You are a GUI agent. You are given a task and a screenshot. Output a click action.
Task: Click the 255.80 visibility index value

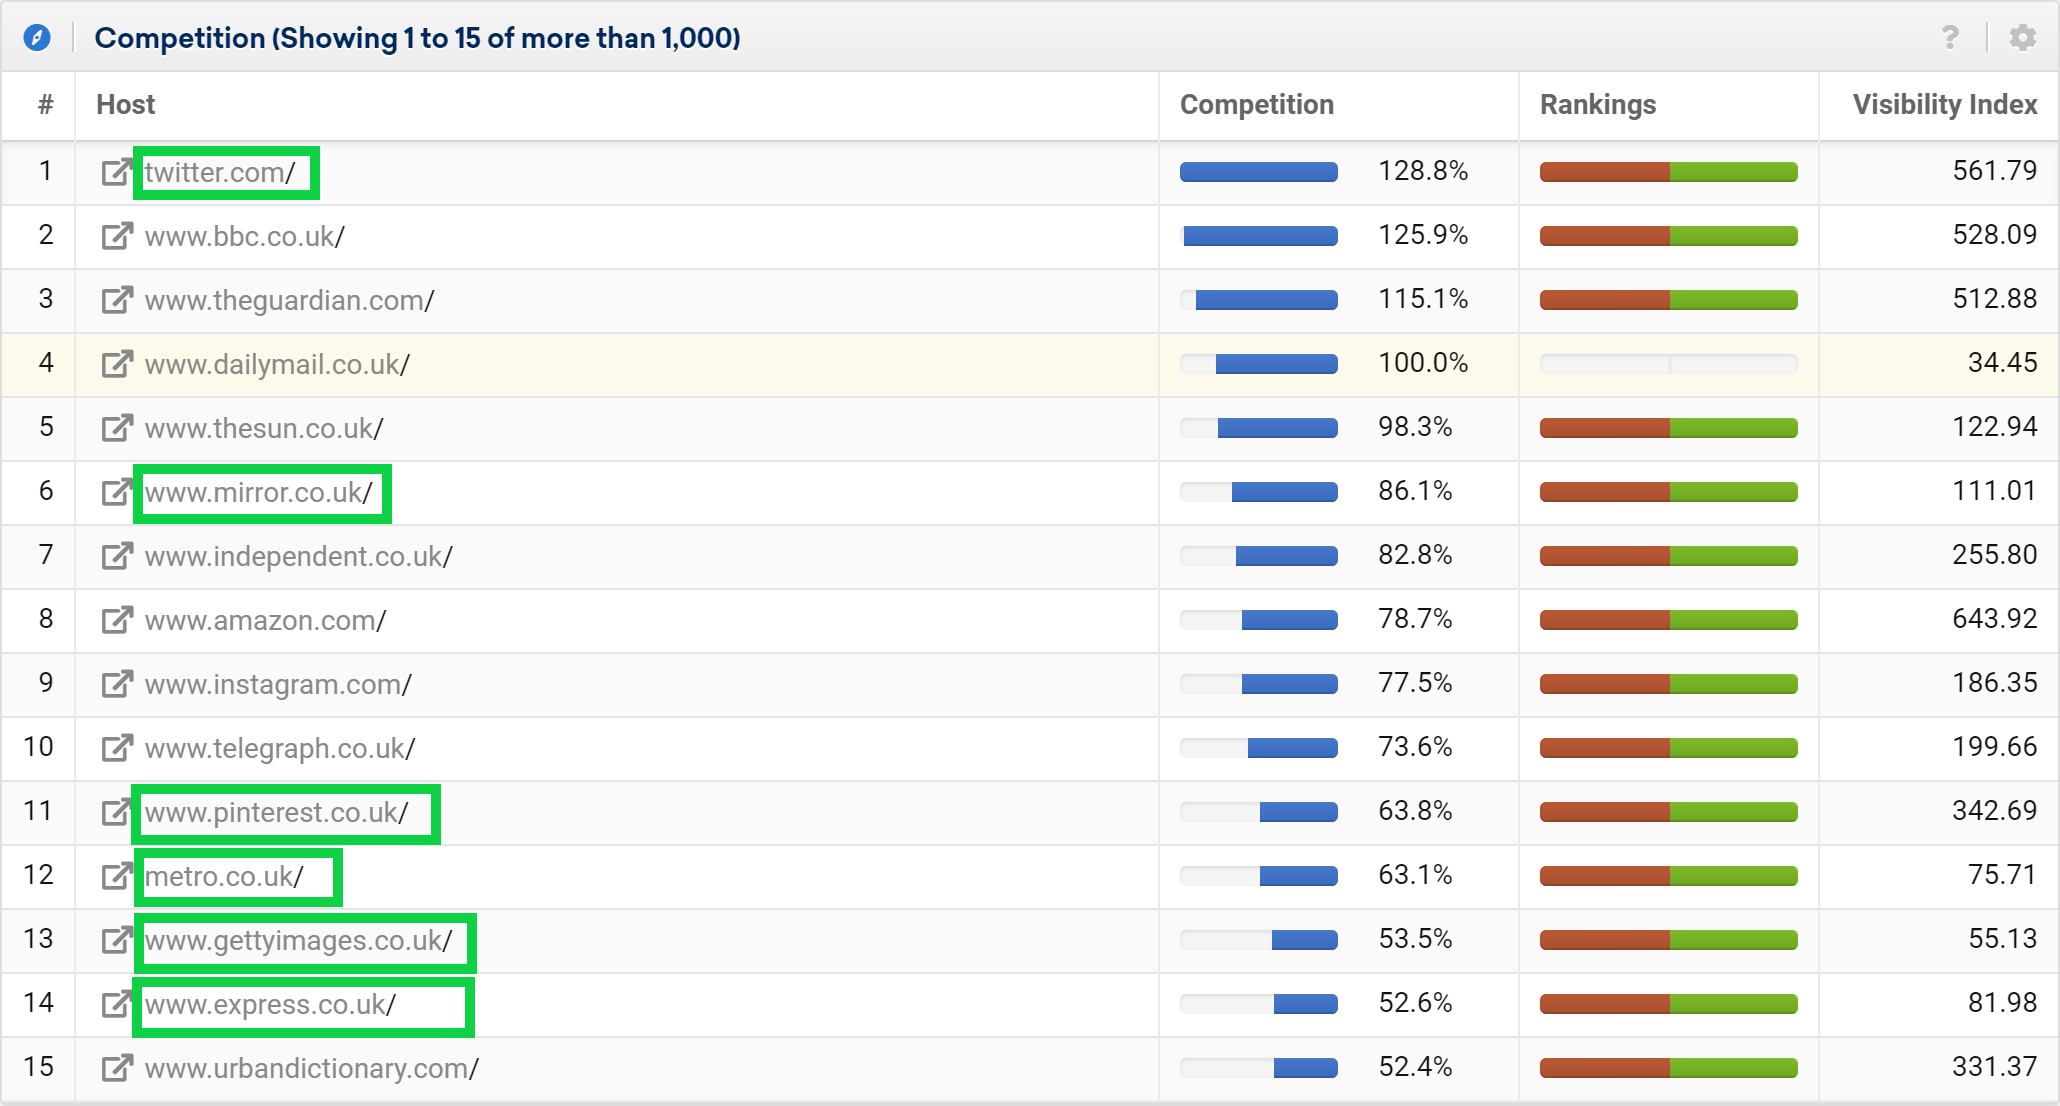(1995, 555)
